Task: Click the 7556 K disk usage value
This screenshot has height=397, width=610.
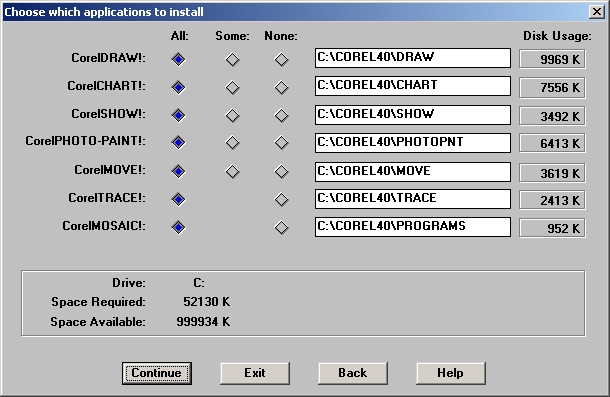Action: point(552,88)
